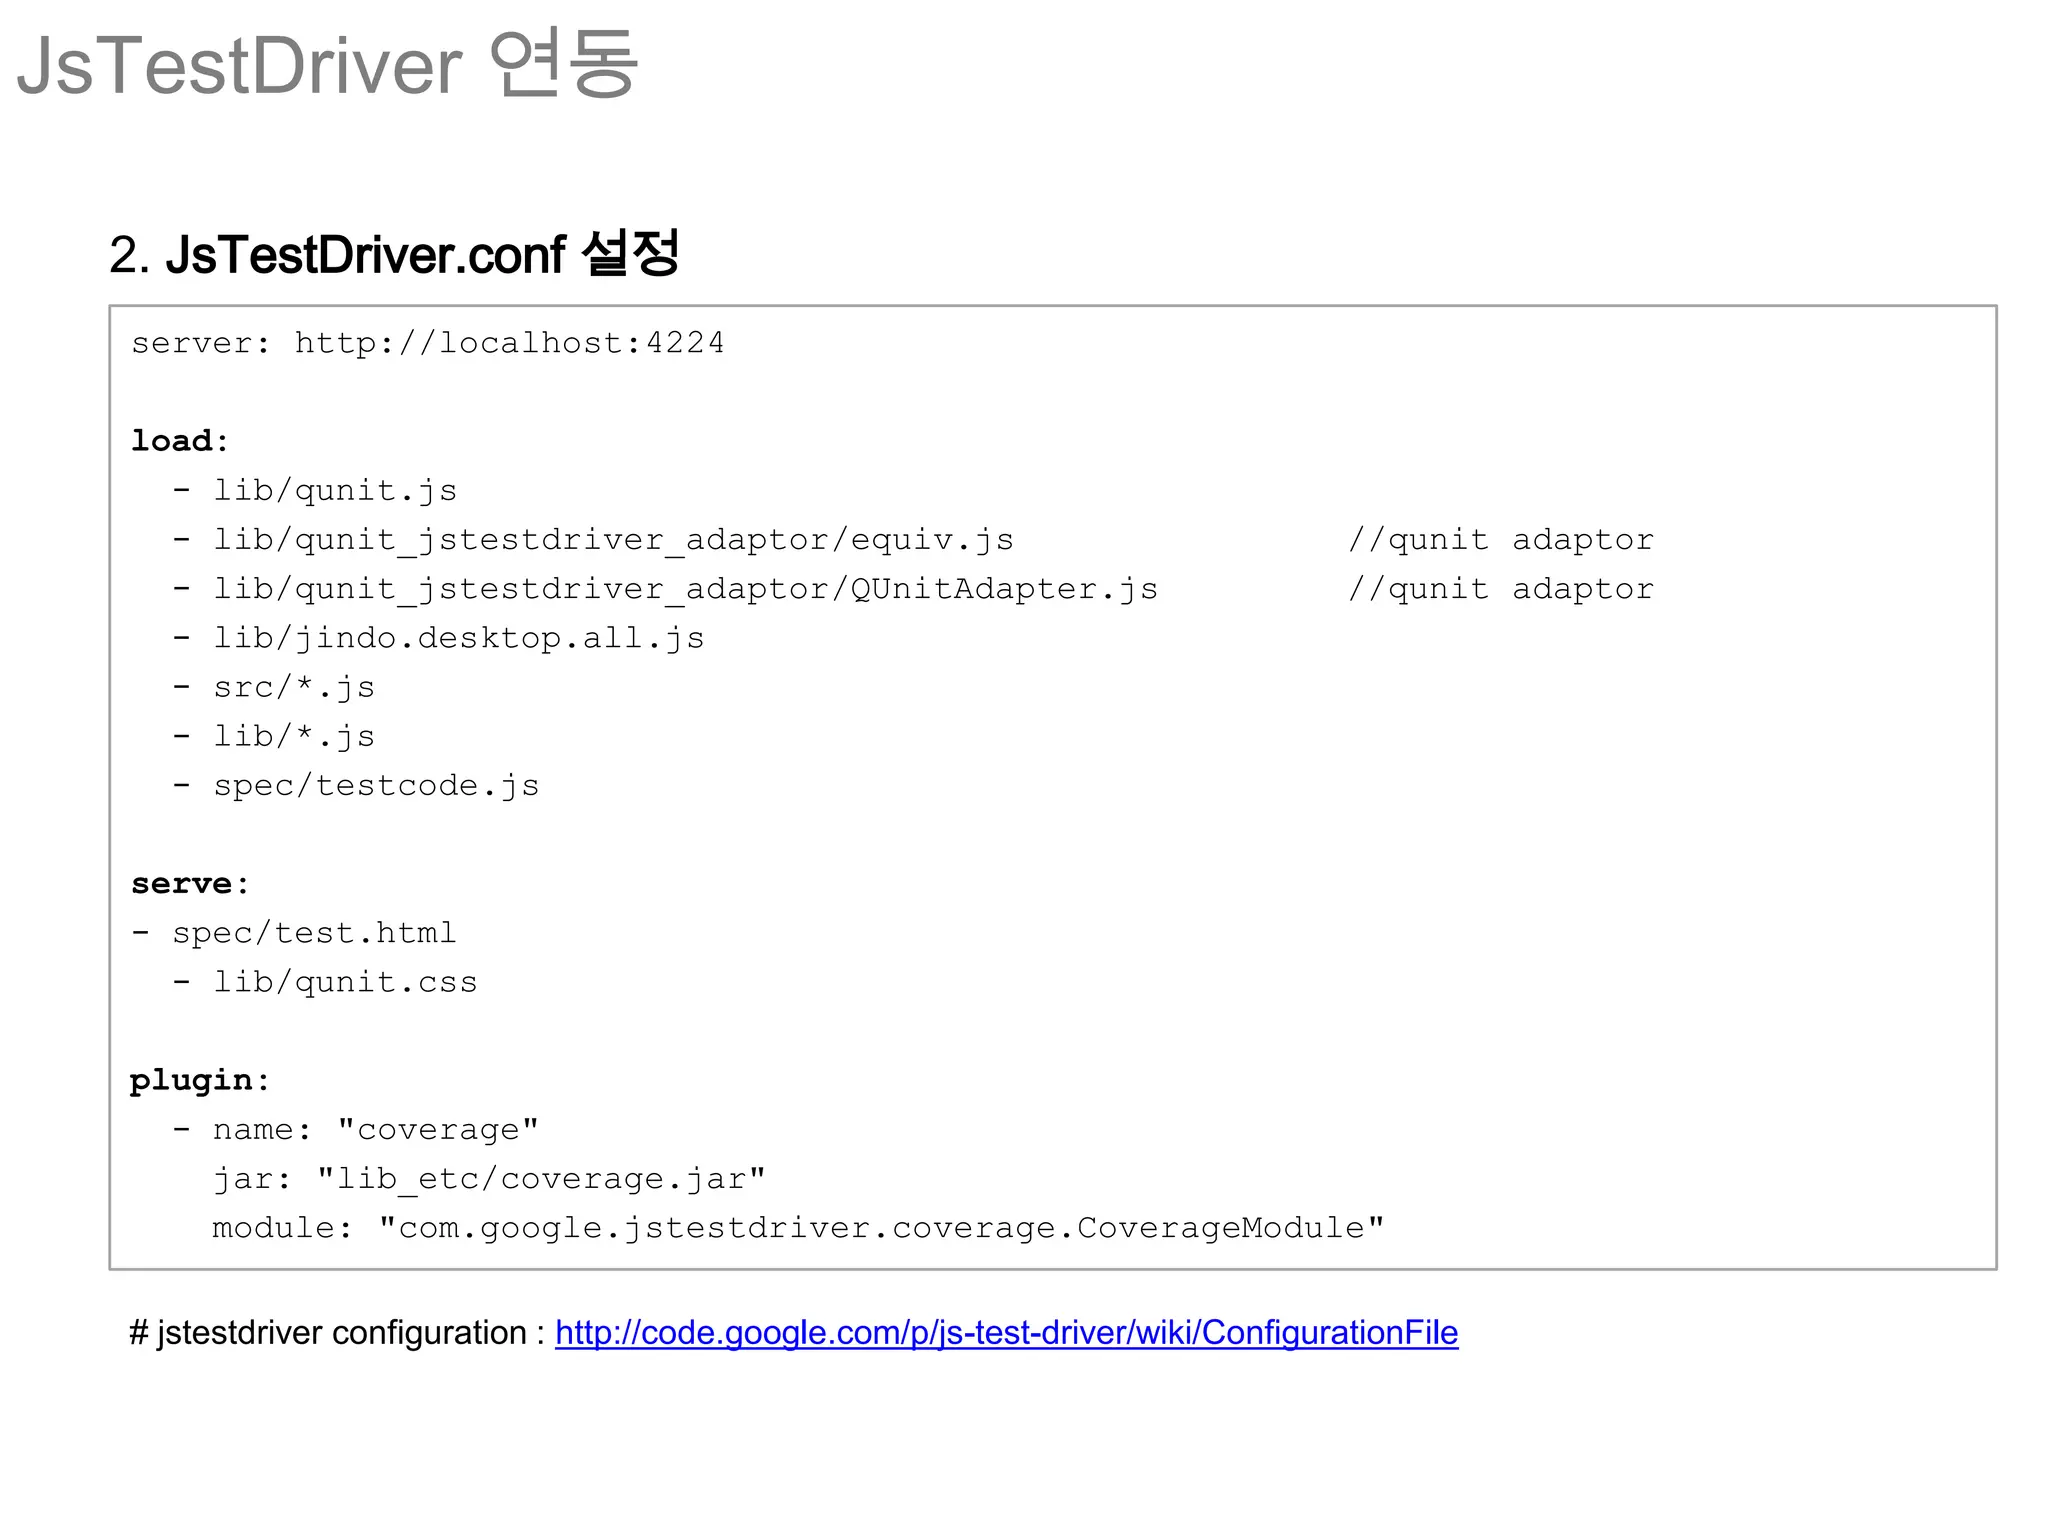
Task: Click the lib/*.js entry
Action: 293,736
